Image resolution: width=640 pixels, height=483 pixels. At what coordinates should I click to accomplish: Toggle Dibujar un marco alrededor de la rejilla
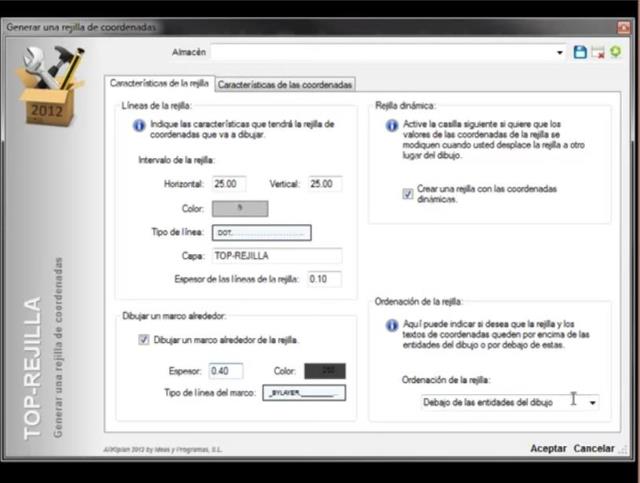[144, 340]
